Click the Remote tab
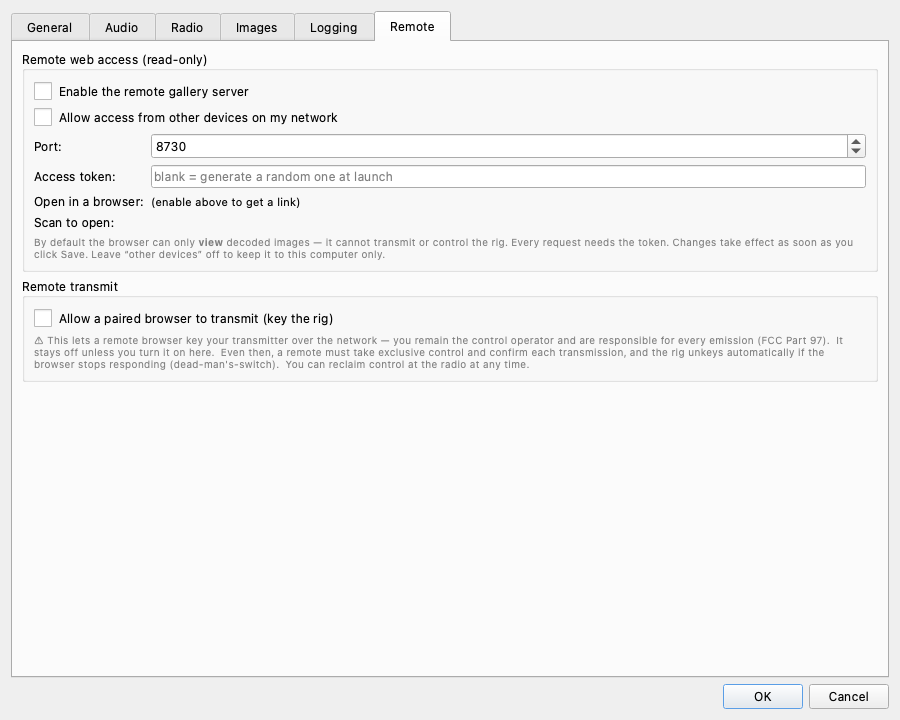 tap(412, 26)
